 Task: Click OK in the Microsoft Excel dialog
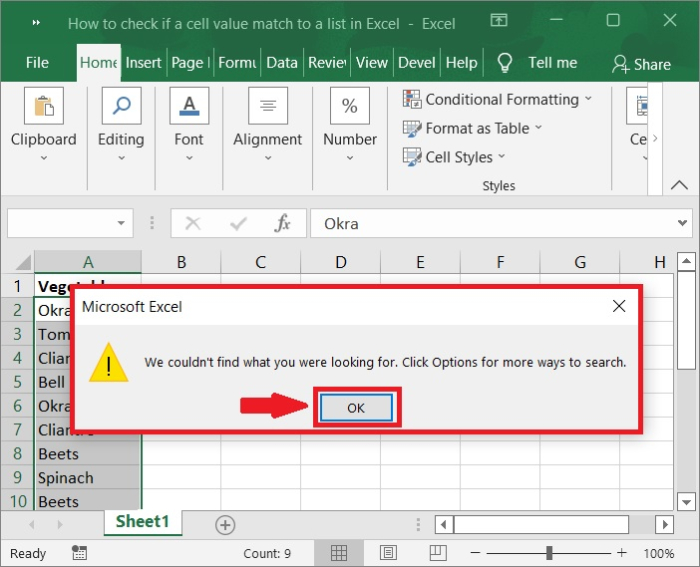(356, 408)
